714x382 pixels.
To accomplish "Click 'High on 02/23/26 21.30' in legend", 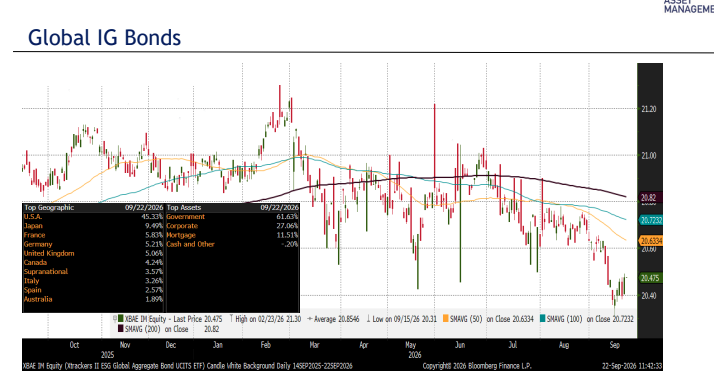I will coord(268,319).
